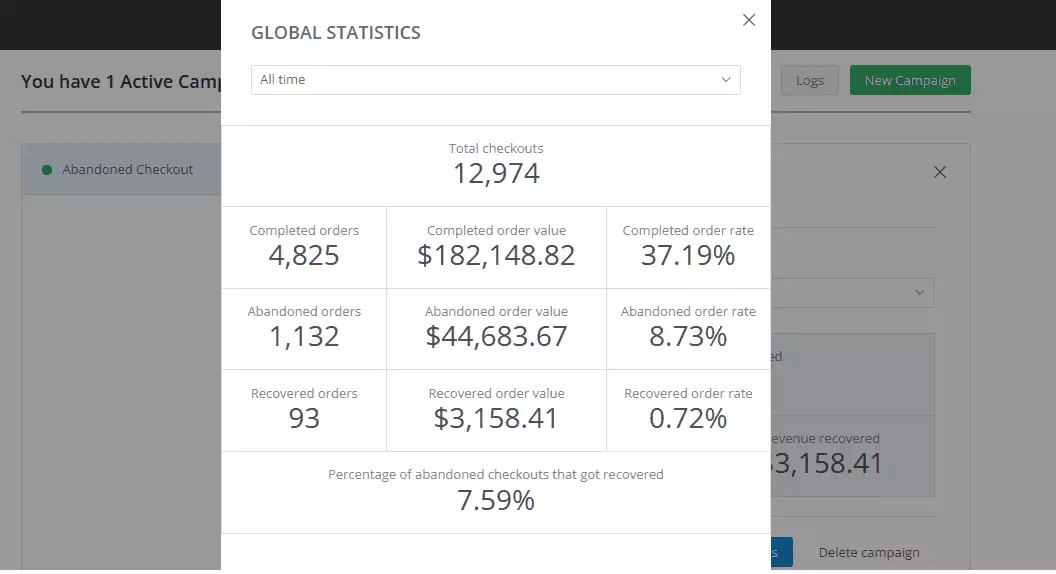Click the Abandoned order rate 8.73%

click(x=688, y=337)
